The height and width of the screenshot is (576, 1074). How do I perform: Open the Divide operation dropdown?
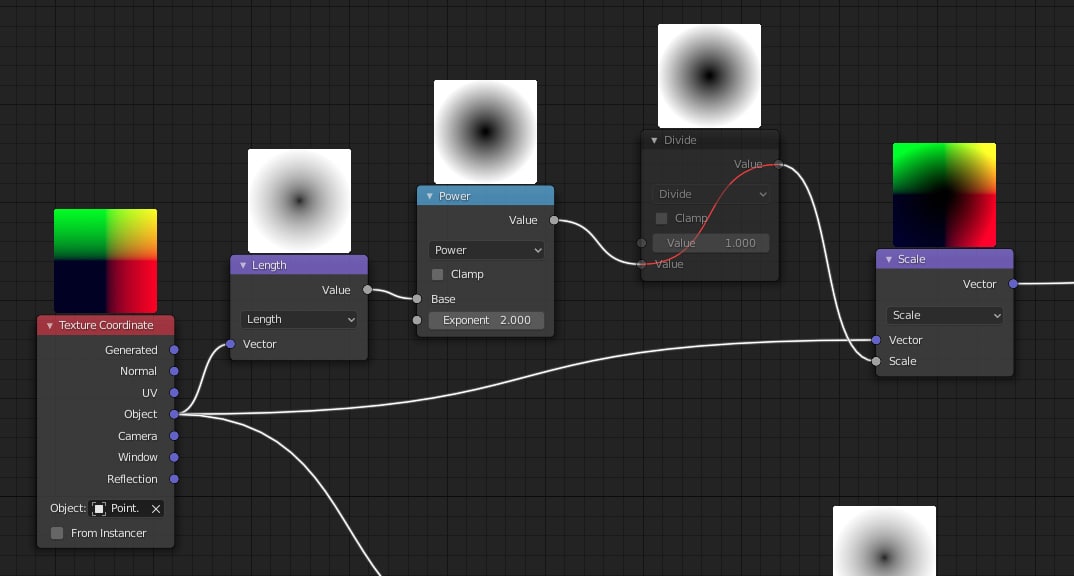point(710,194)
